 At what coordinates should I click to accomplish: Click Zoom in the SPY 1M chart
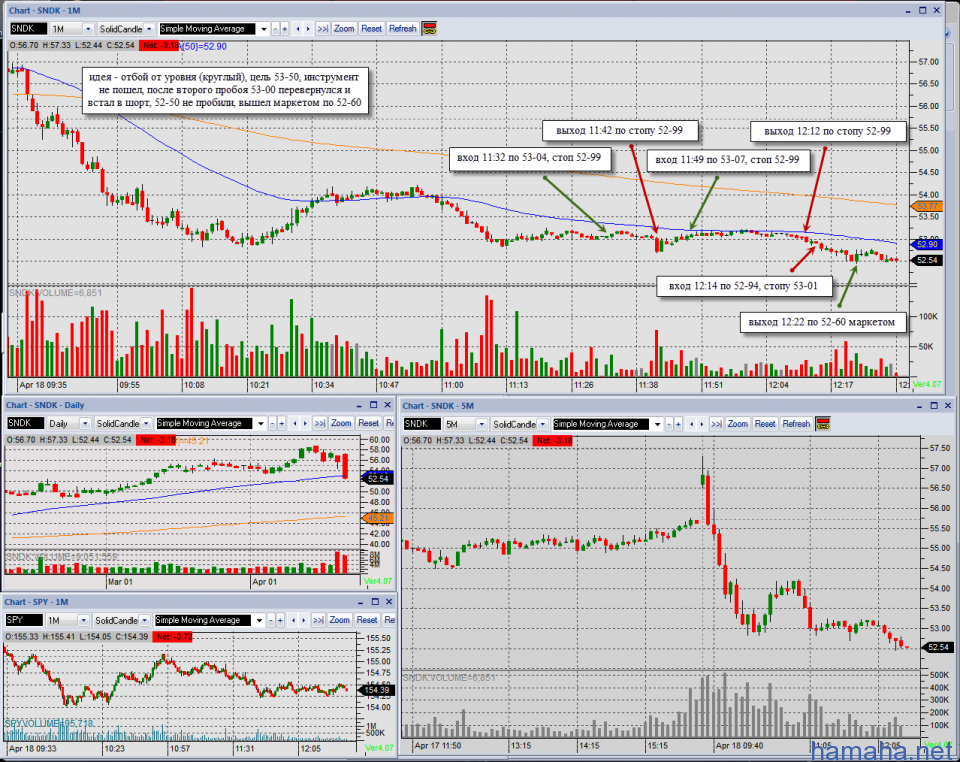point(339,621)
